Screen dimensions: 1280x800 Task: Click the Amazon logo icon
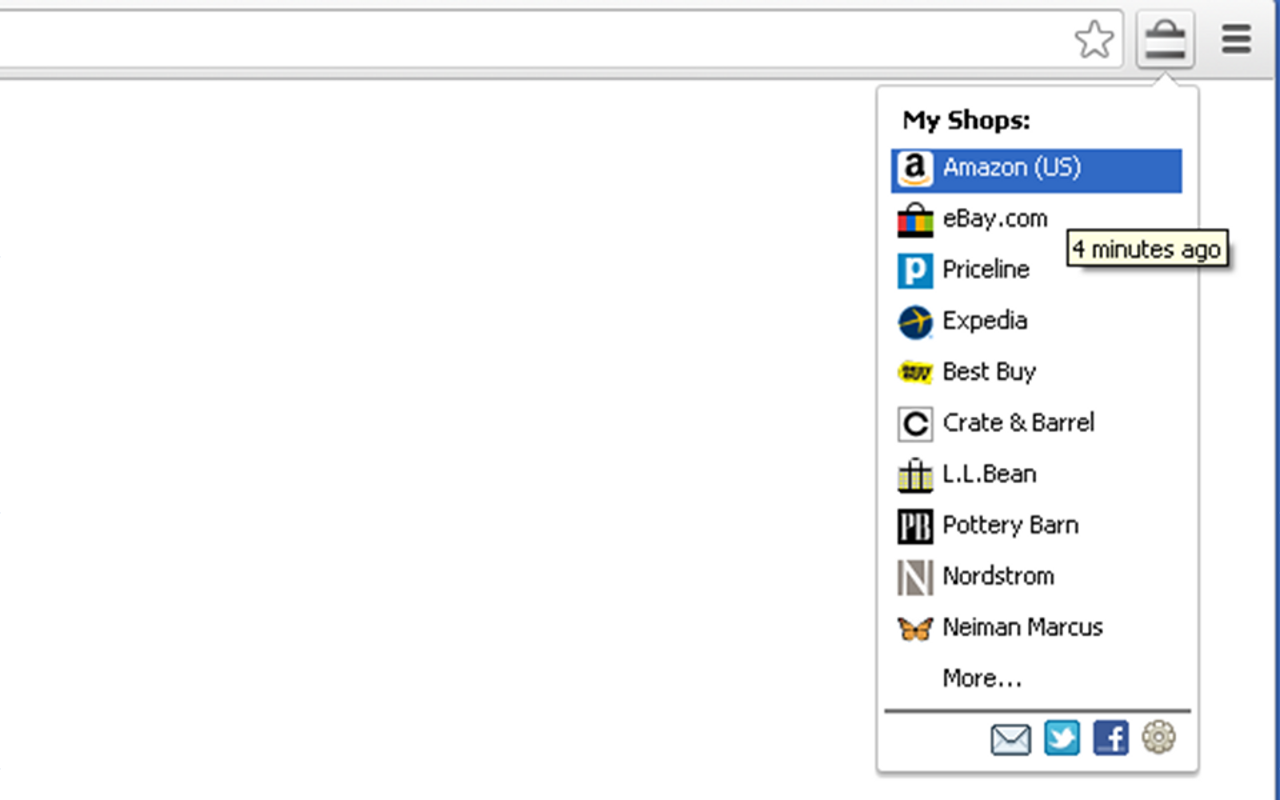(x=914, y=169)
